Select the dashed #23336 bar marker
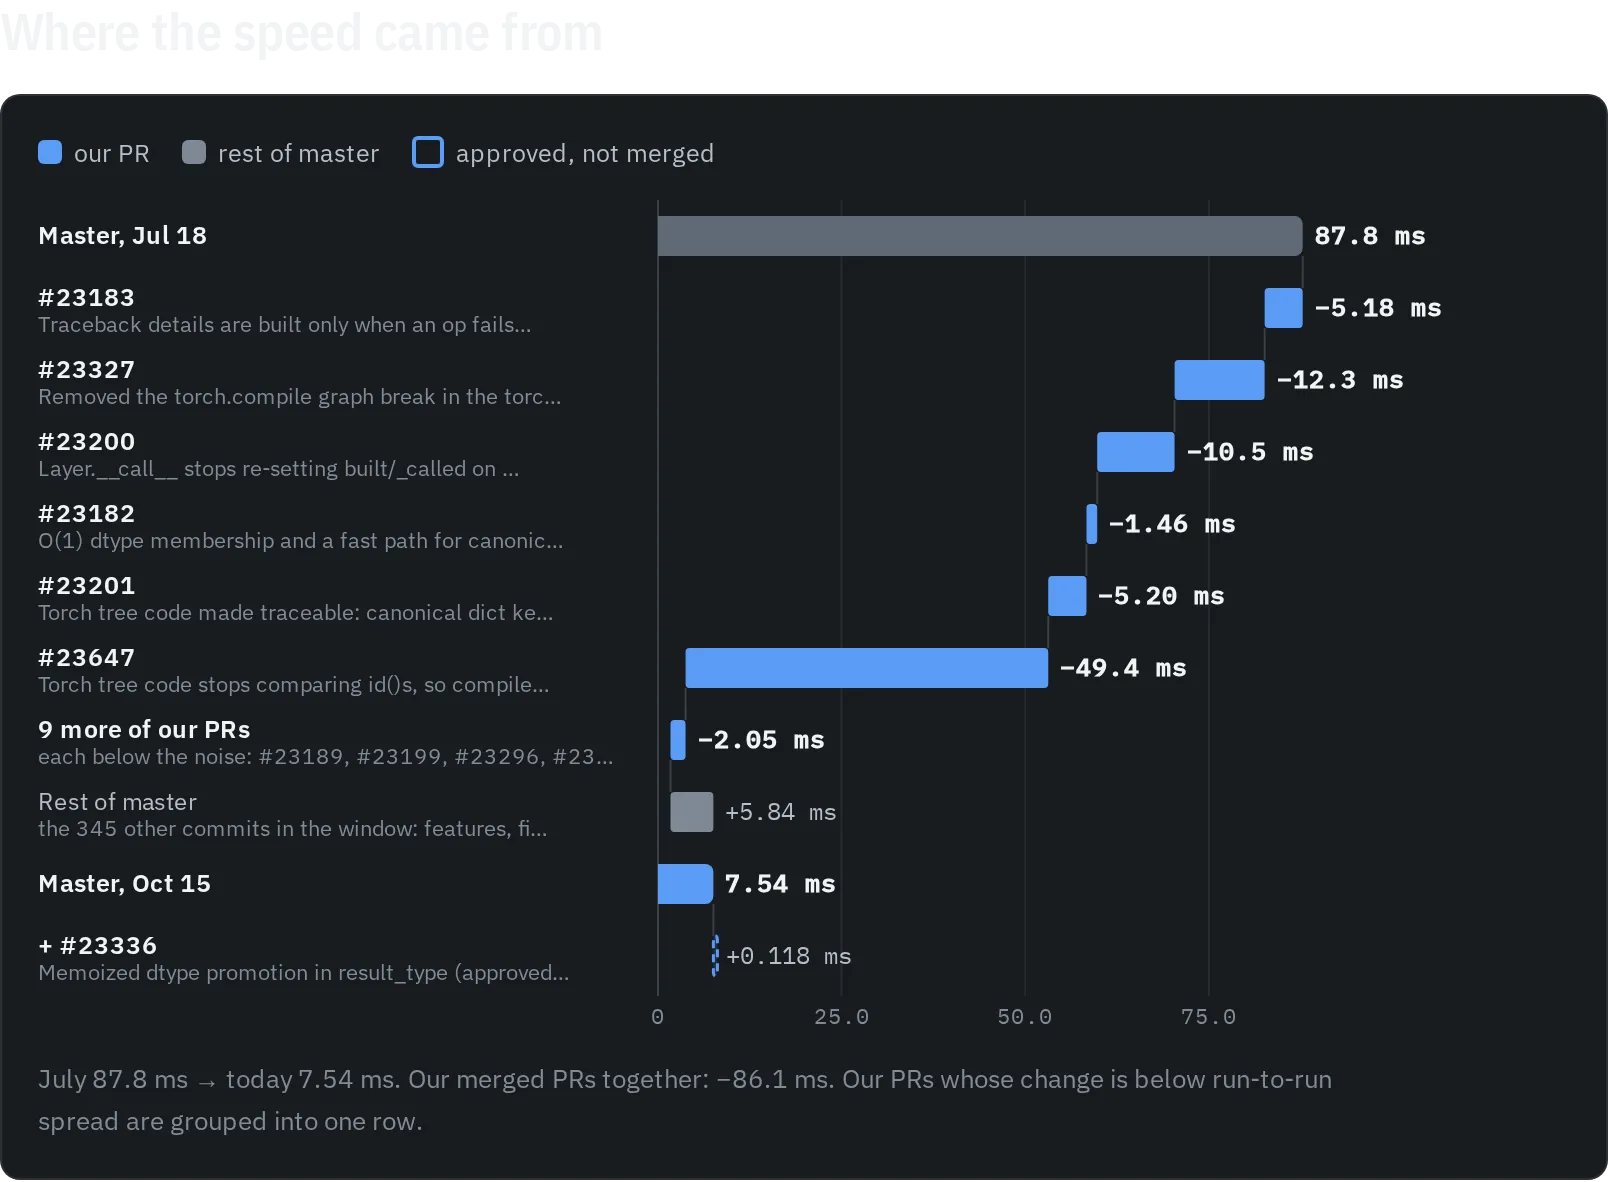Screen dimensions: 1608x1182 pos(715,956)
